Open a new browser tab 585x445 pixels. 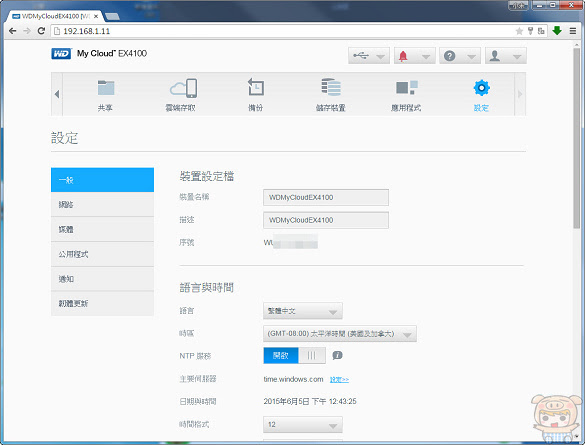tap(112, 16)
